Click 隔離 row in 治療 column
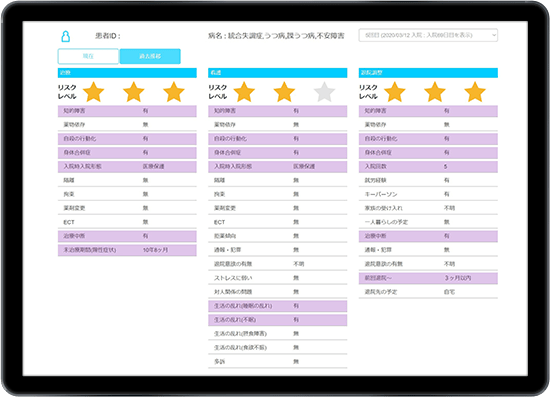This screenshot has width=550, height=397. point(127,180)
